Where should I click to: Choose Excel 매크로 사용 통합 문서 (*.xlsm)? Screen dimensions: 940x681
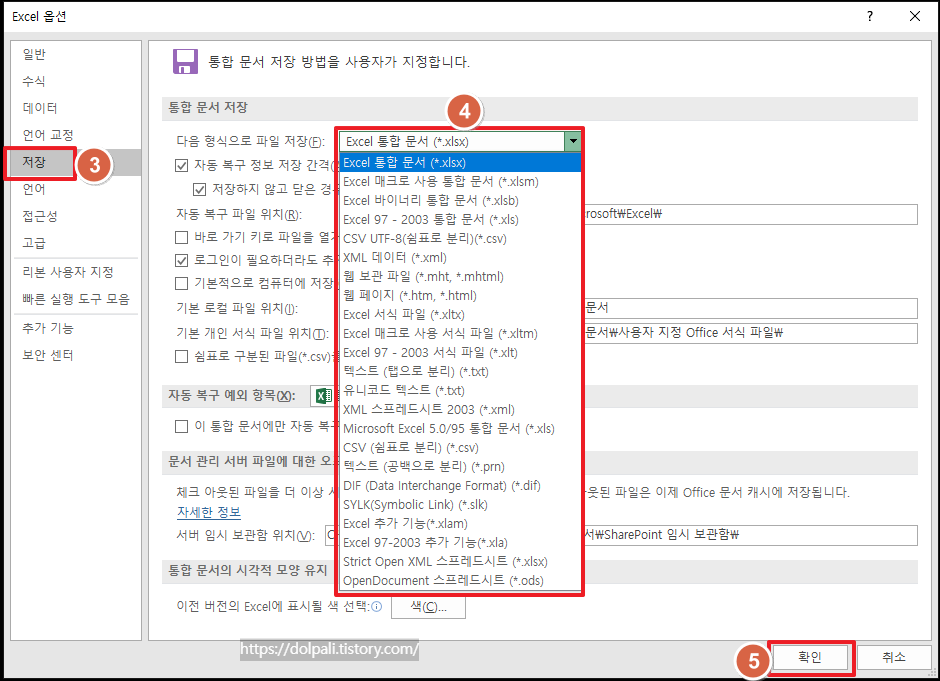coord(460,182)
